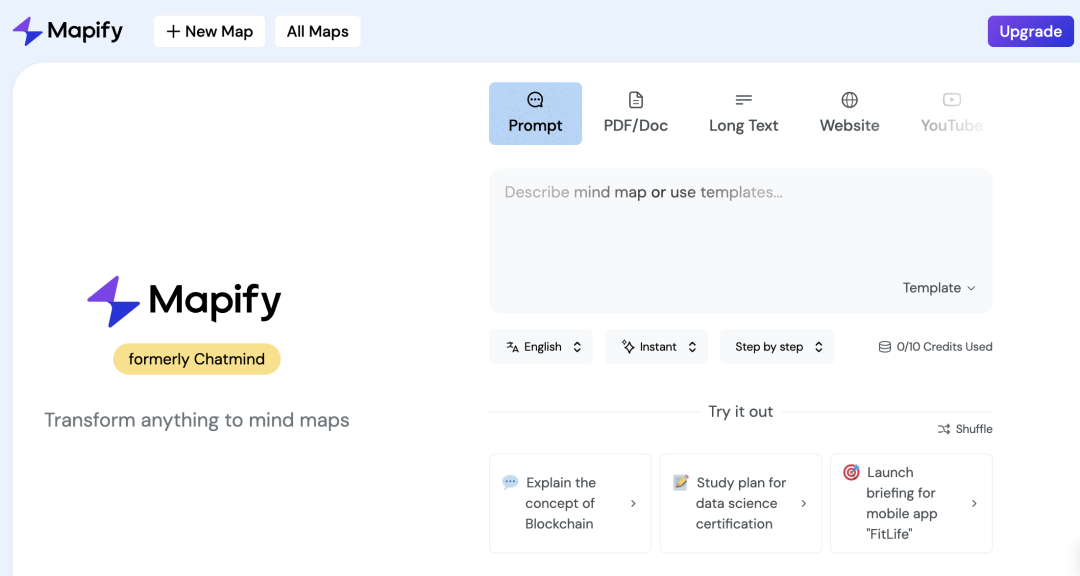Image resolution: width=1080 pixels, height=576 pixels.
Task: Switch to the PDF/Doc tab
Action: [636, 114]
